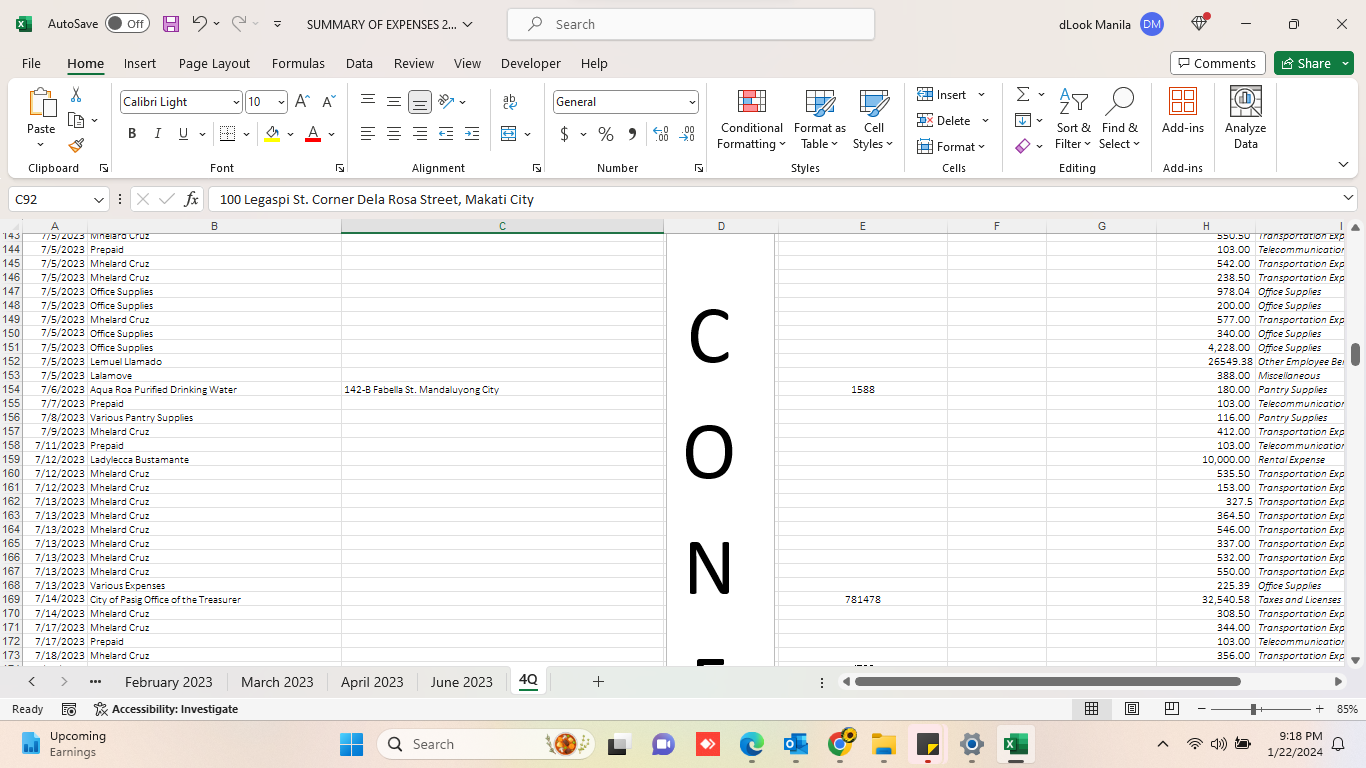Click the Save icon in title bar
This screenshot has width=1366, height=768.
(x=171, y=24)
